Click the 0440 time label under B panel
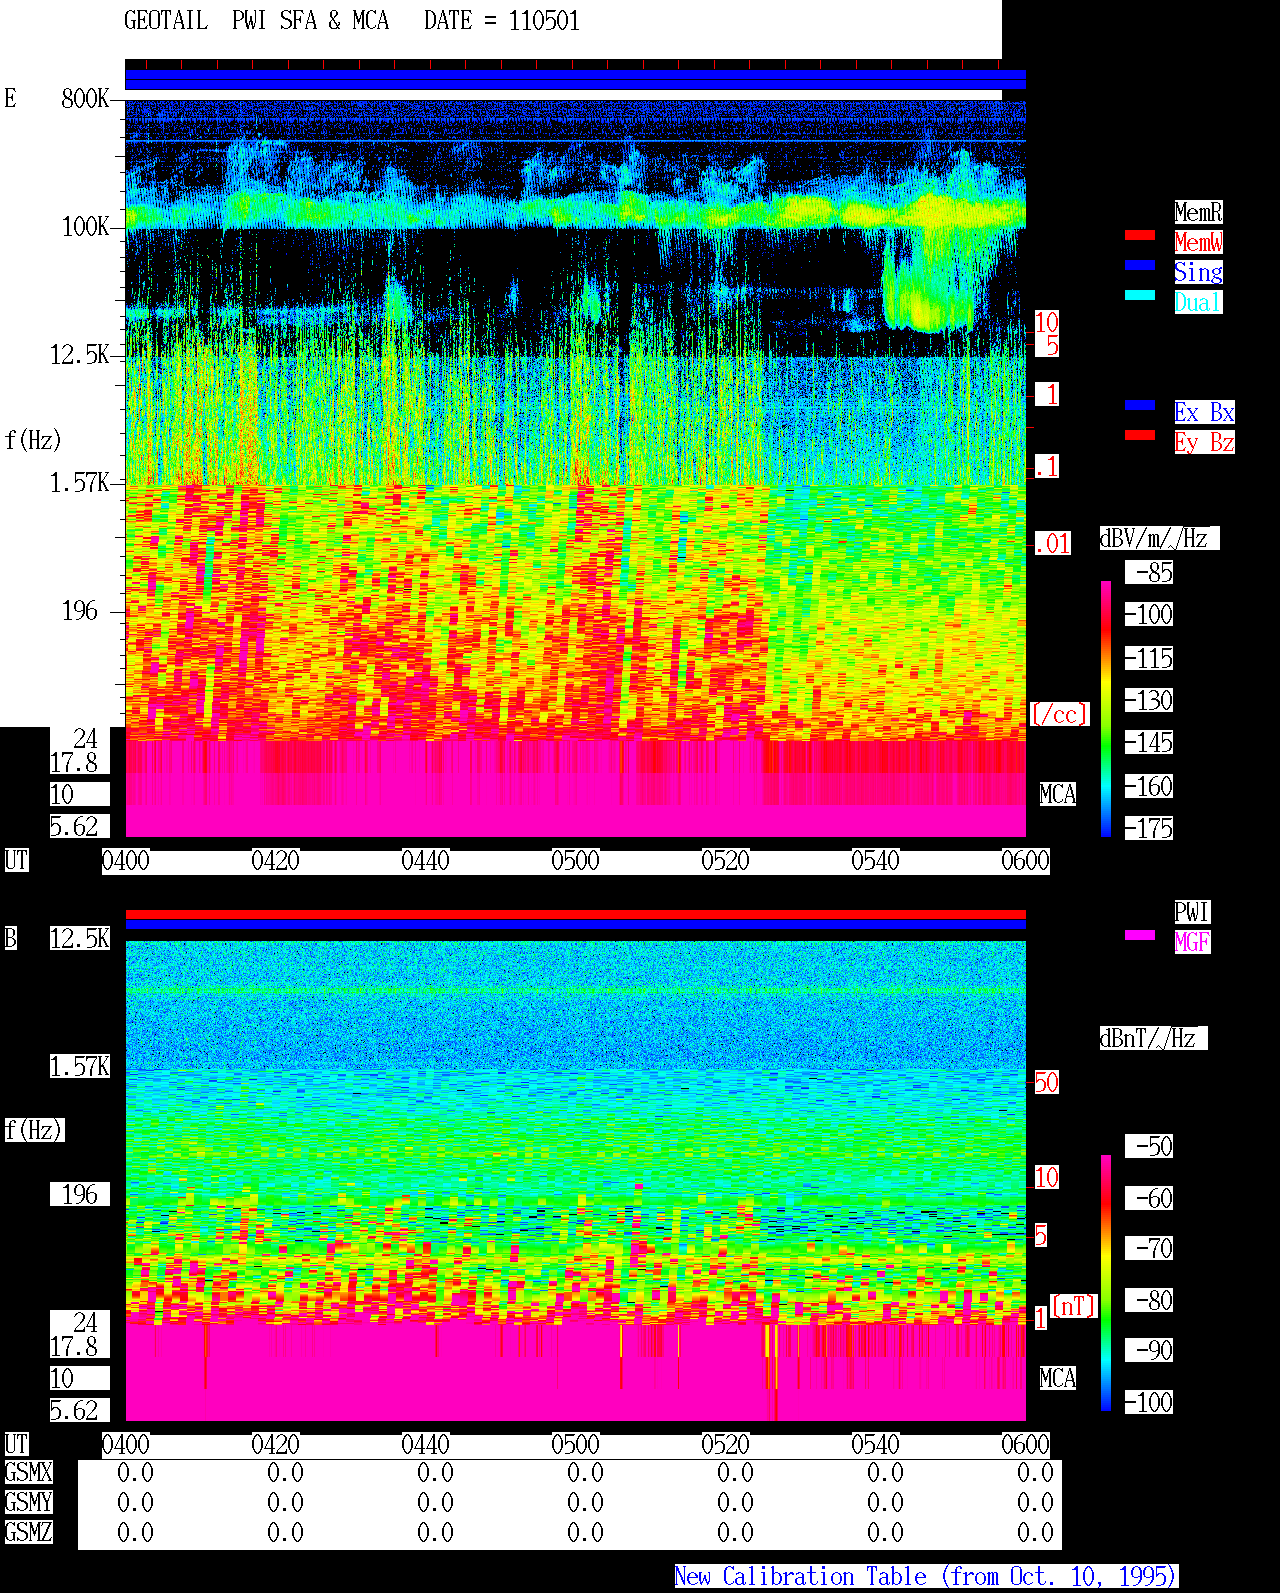The width and height of the screenshot is (1280, 1593). click(x=425, y=1444)
